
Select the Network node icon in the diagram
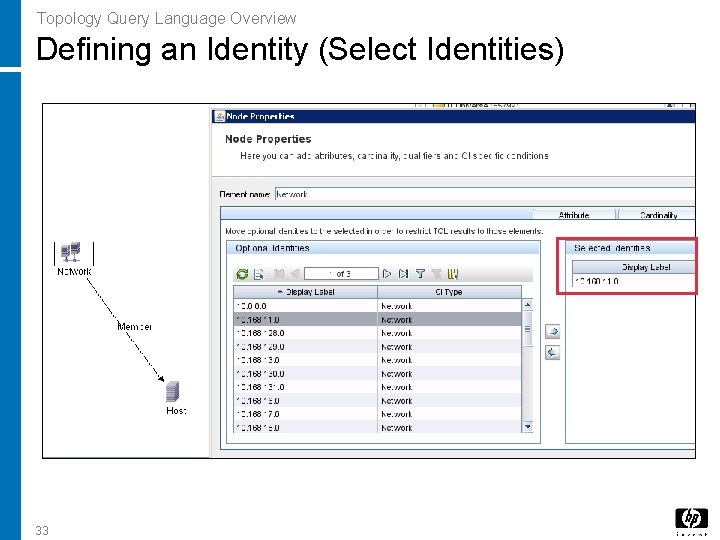(71, 252)
